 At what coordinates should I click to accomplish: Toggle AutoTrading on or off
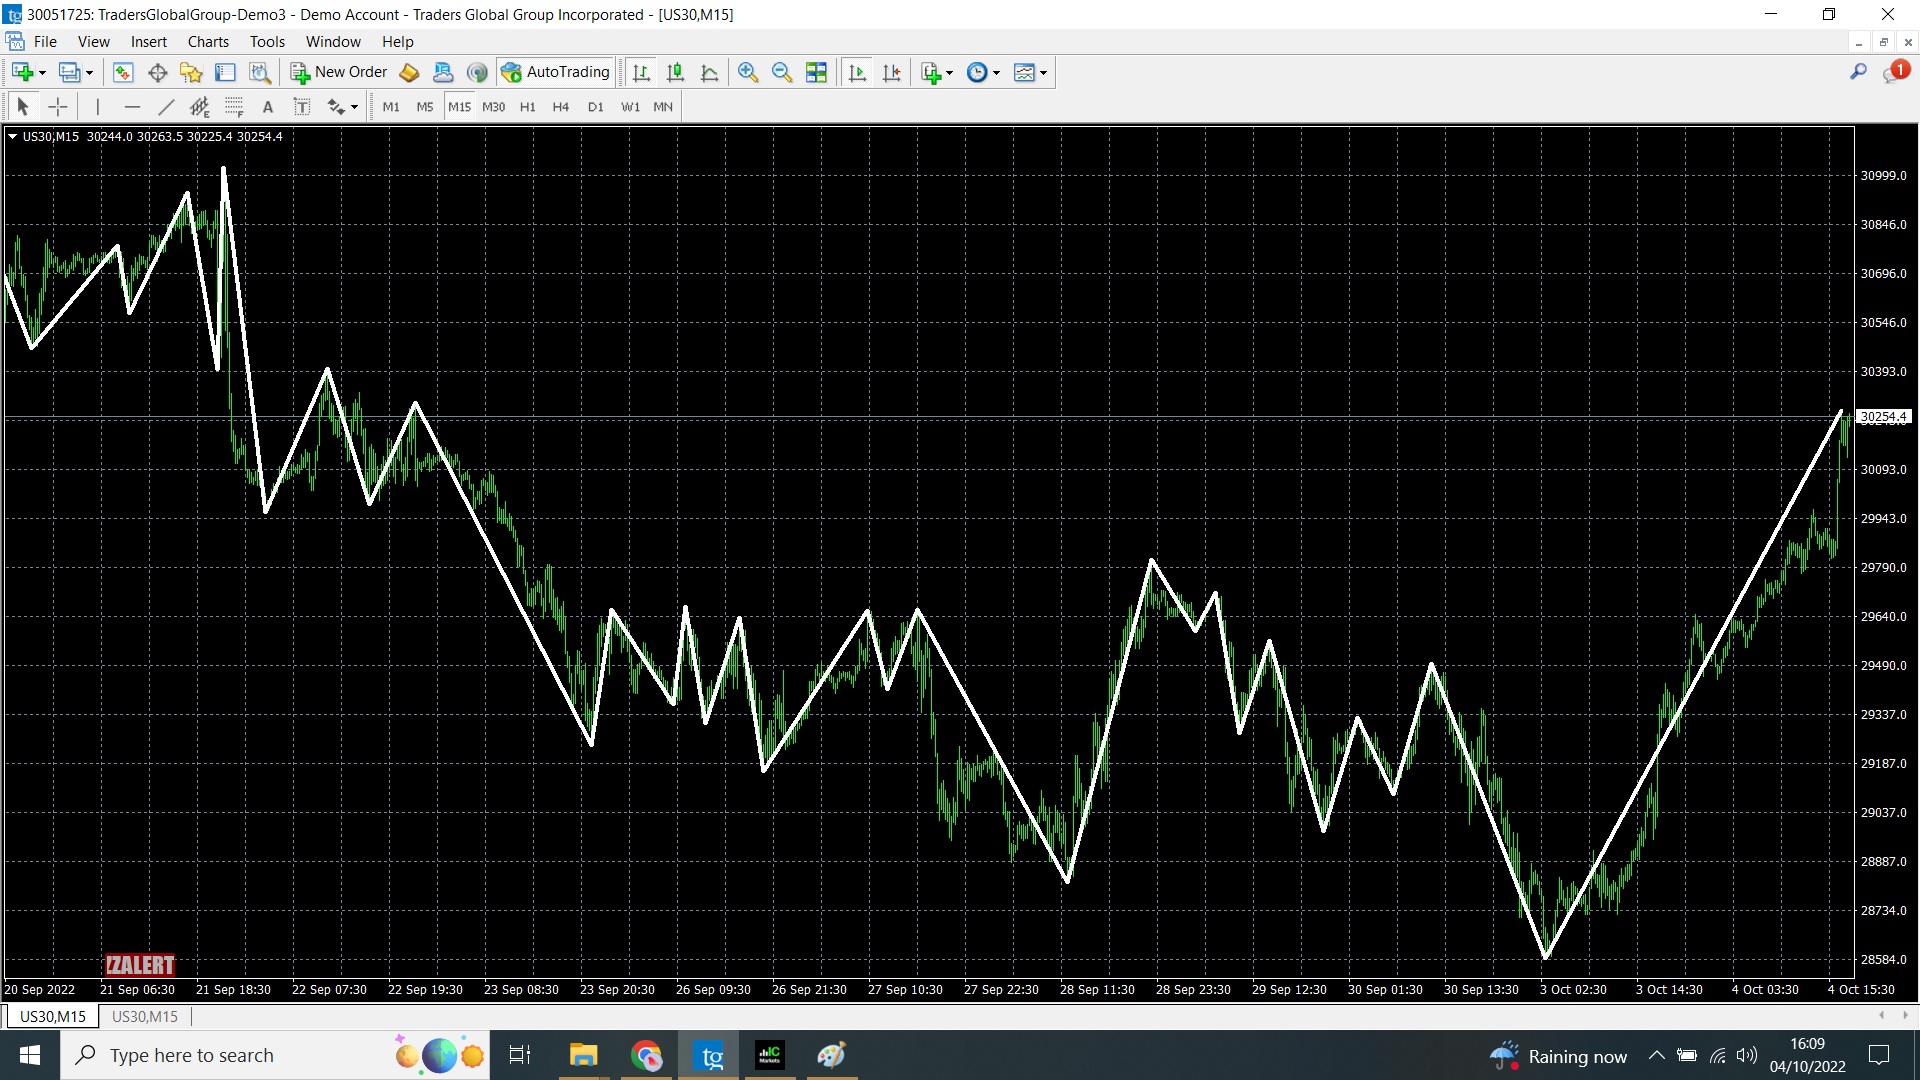[x=556, y=72]
